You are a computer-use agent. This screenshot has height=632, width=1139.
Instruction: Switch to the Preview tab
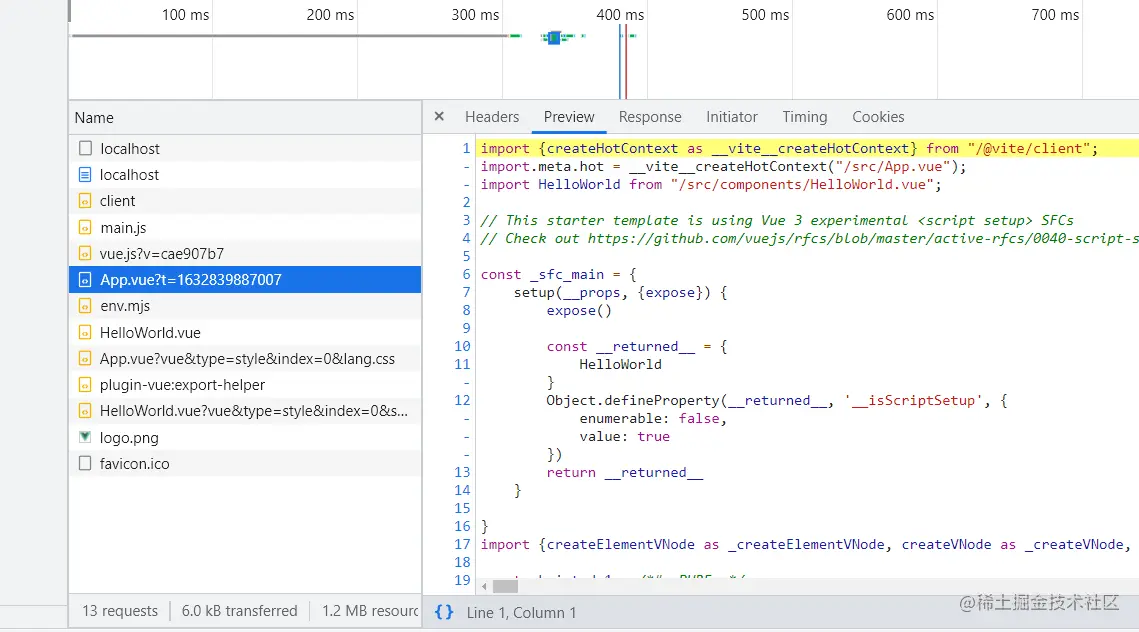point(569,117)
